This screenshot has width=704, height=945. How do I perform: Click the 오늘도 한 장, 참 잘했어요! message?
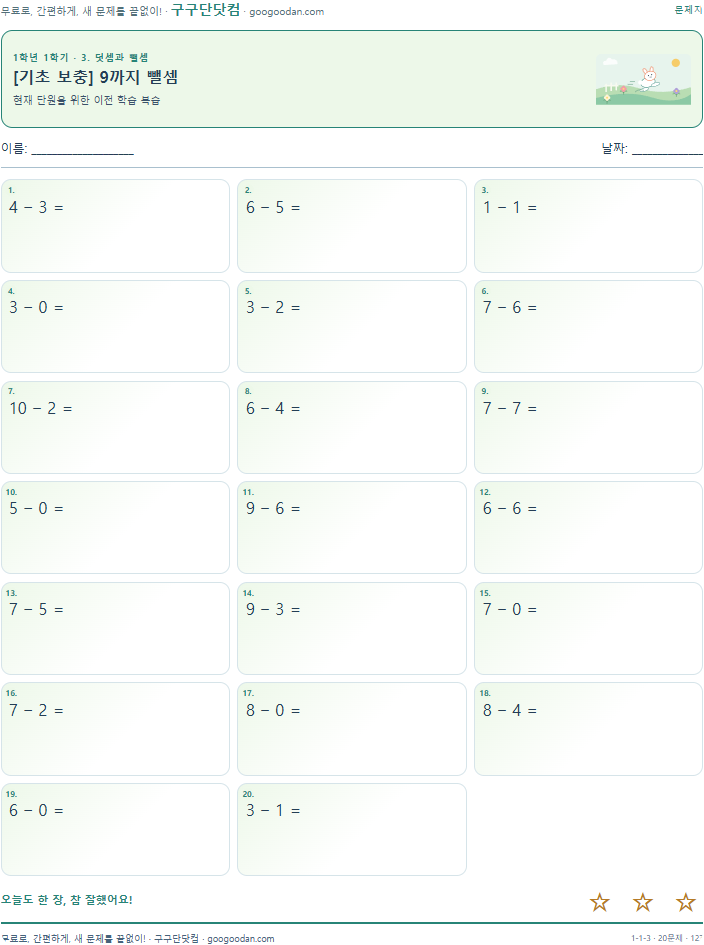[x=66, y=900]
